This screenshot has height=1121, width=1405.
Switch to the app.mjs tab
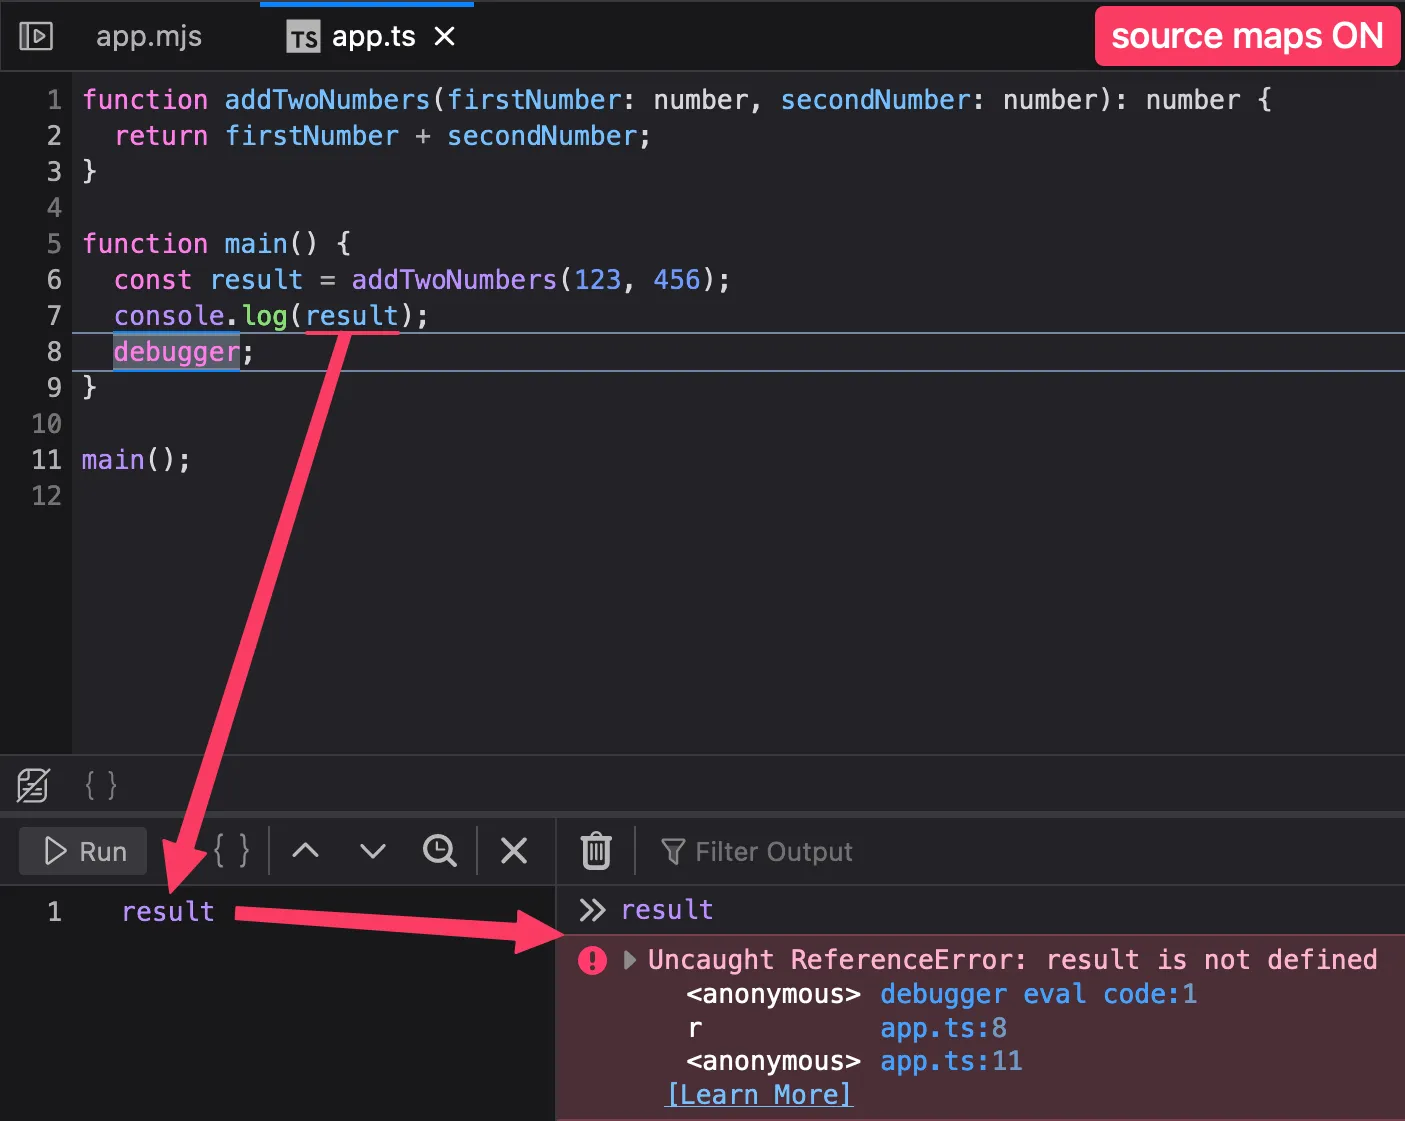coord(148,35)
